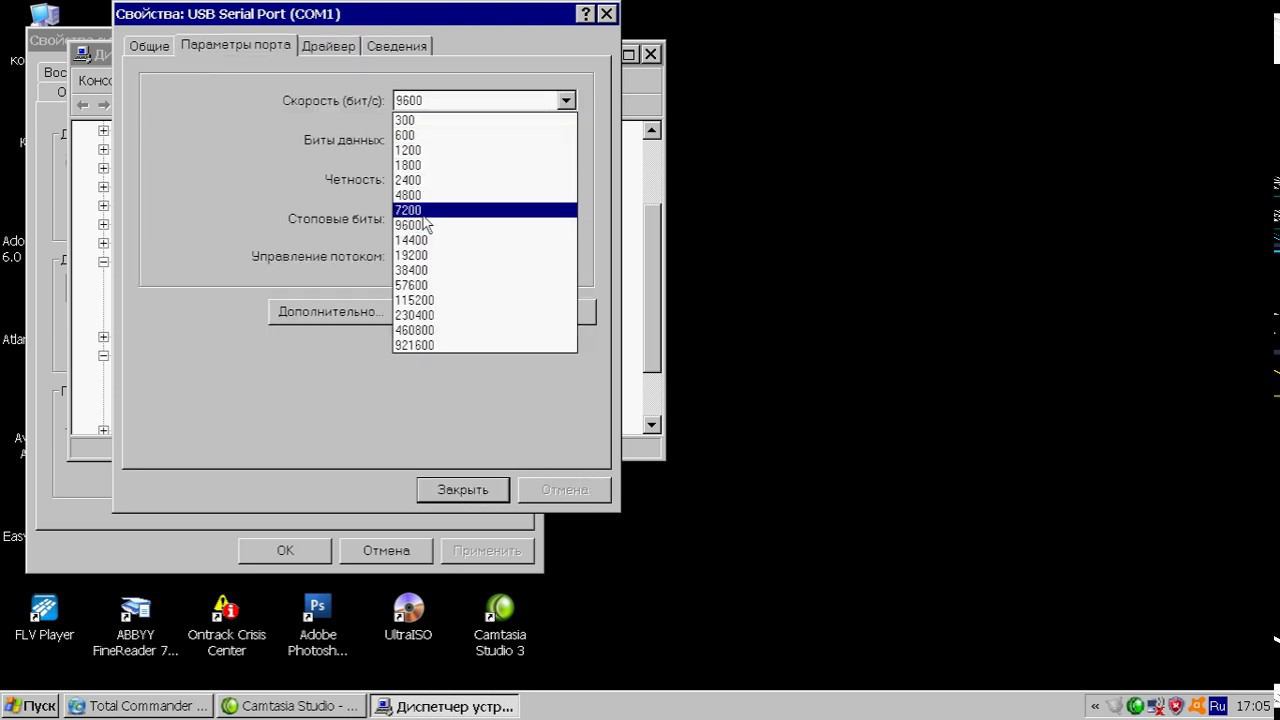Click the Ru language indicator

[x=1217, y=706]
